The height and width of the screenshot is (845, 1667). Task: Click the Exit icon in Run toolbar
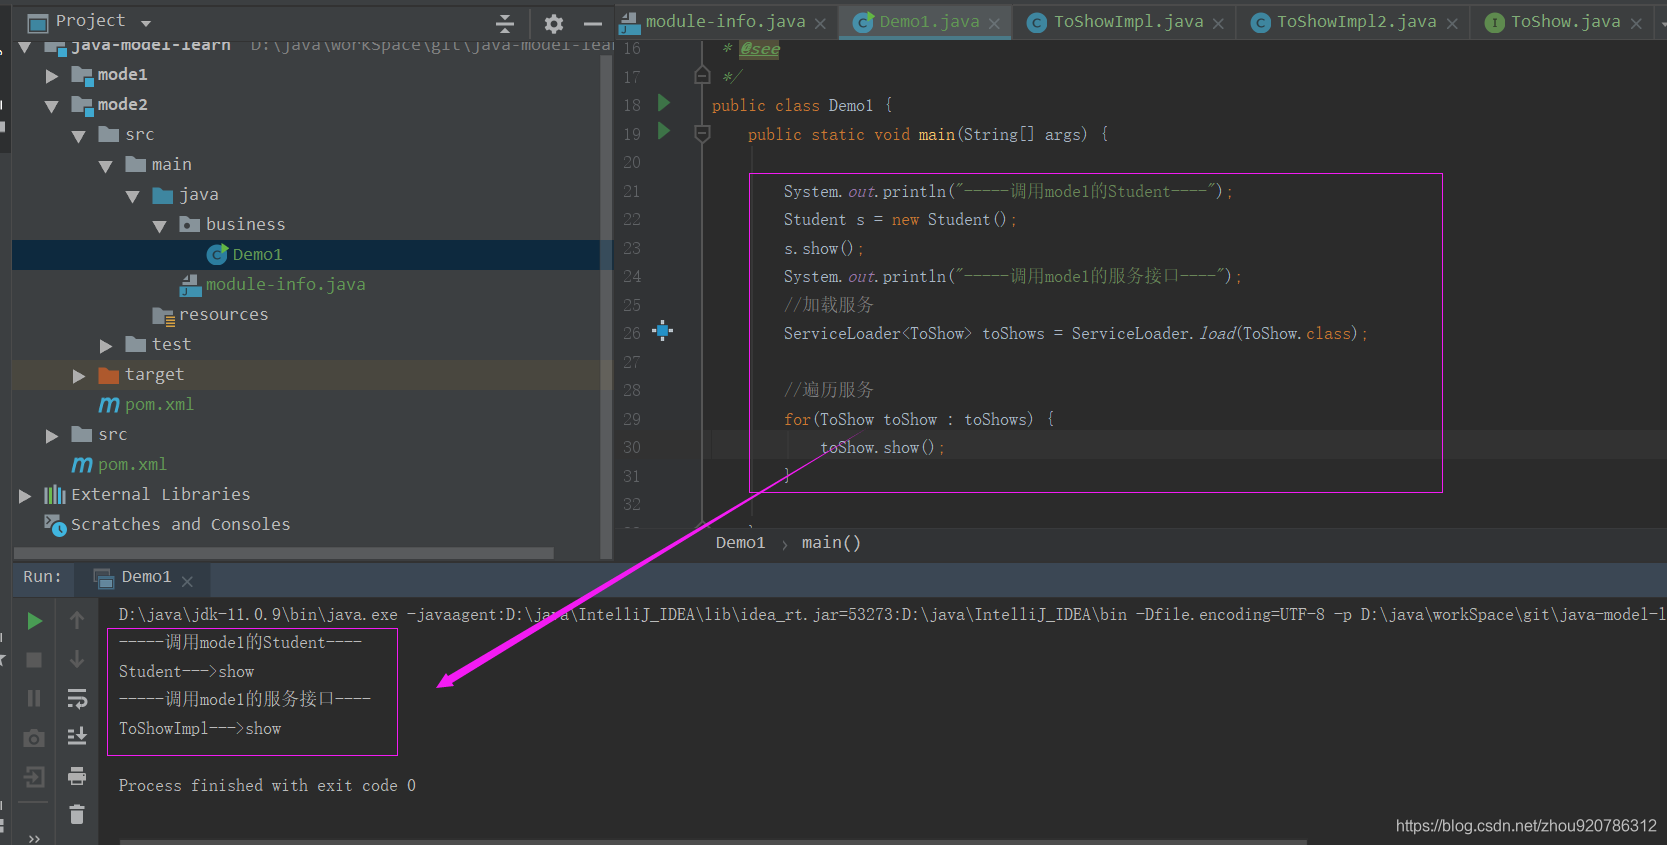pyautogui.click(x=34, y=777)
